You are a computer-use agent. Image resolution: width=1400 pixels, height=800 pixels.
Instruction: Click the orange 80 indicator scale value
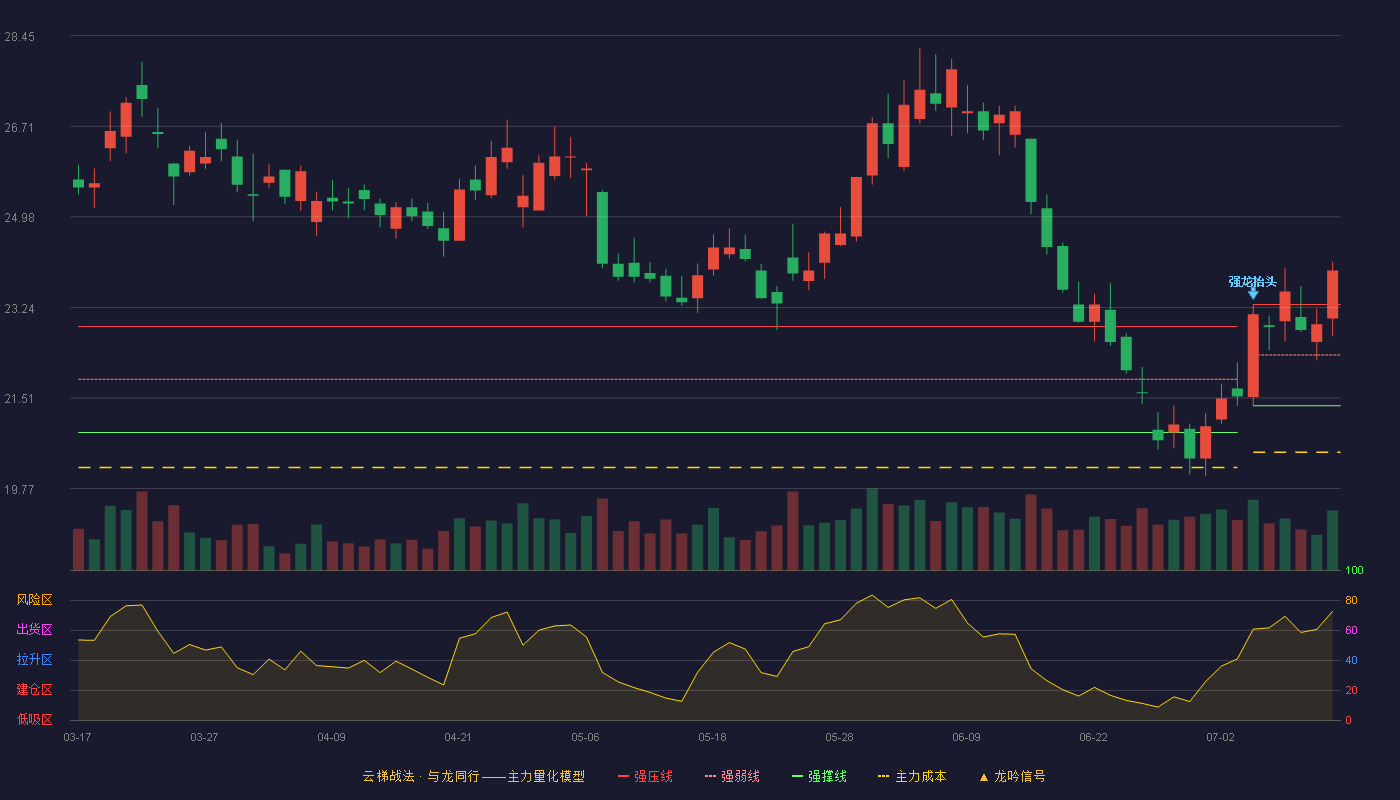(1351, 600)
